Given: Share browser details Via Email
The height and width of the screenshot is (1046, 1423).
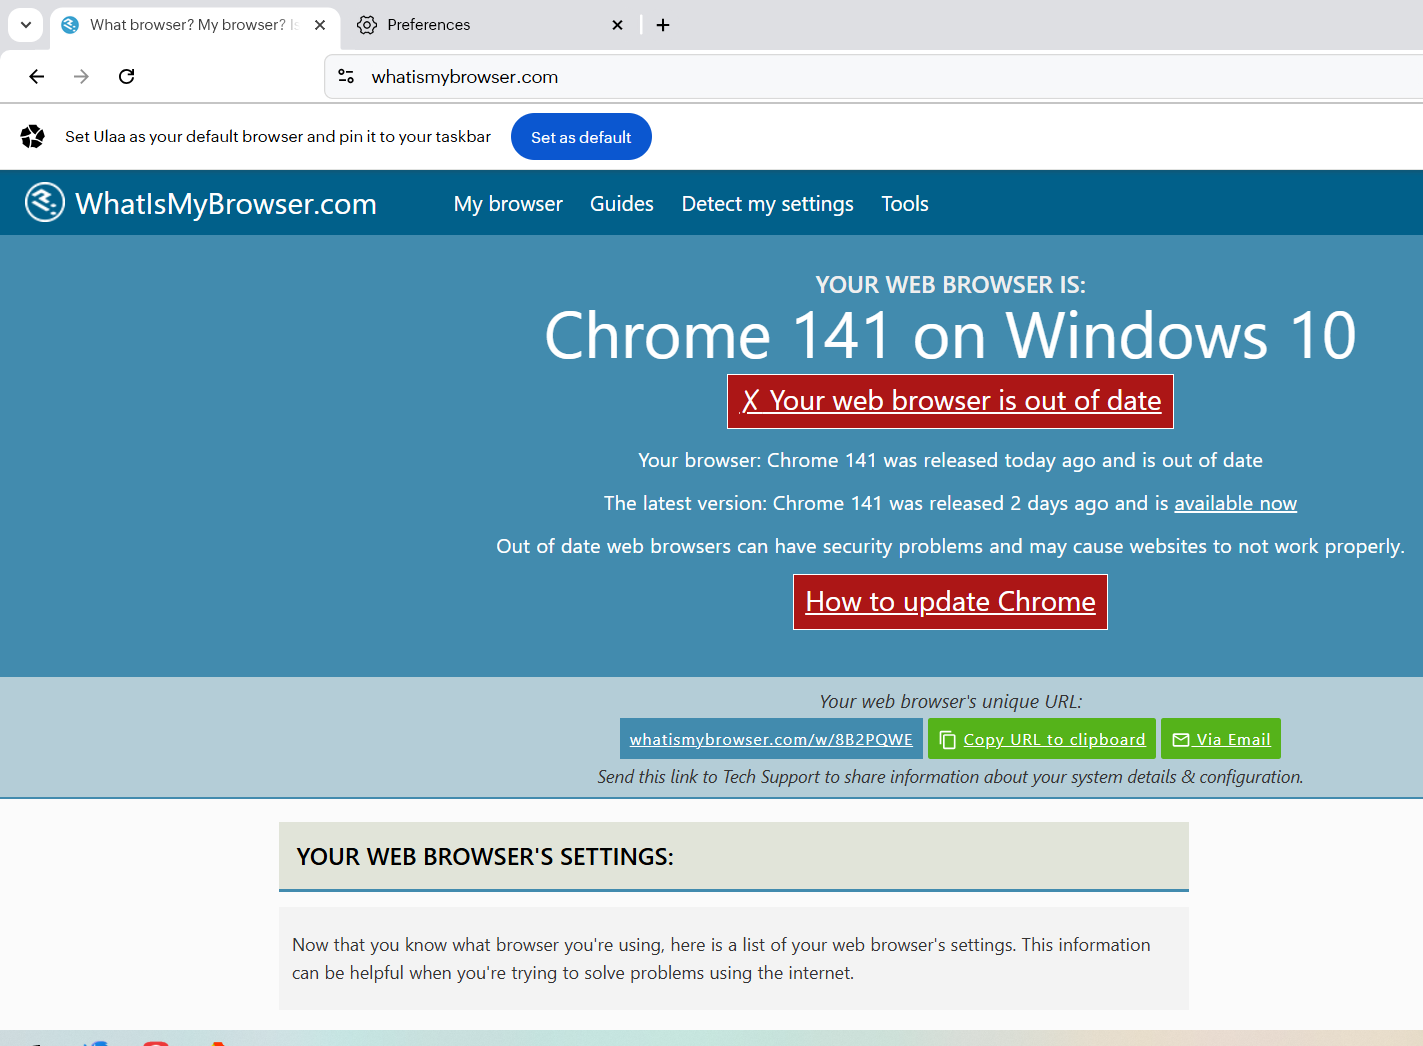Looking at the screenshot, I should coord(1221,740).
